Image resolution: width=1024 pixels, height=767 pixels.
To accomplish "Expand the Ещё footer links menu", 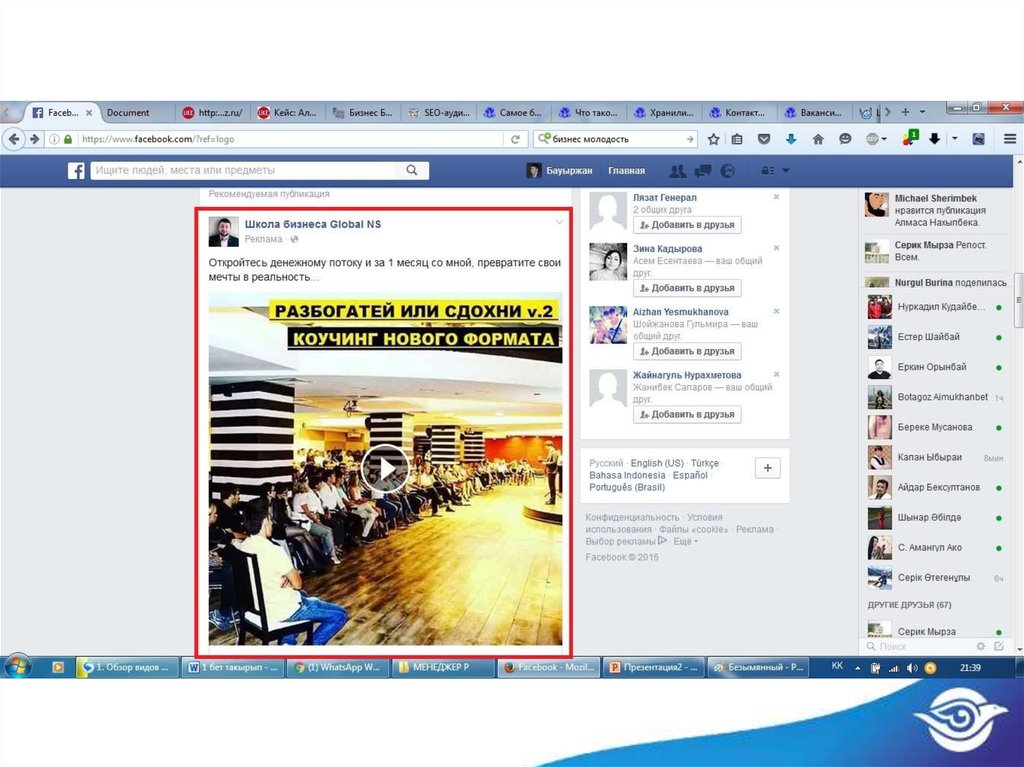I will pyautogui.click(x=683, y=541).
